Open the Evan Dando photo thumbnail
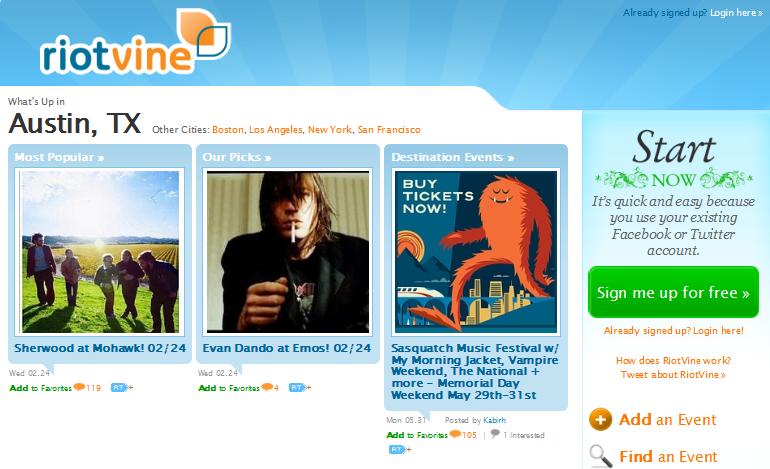 (288, 251)
